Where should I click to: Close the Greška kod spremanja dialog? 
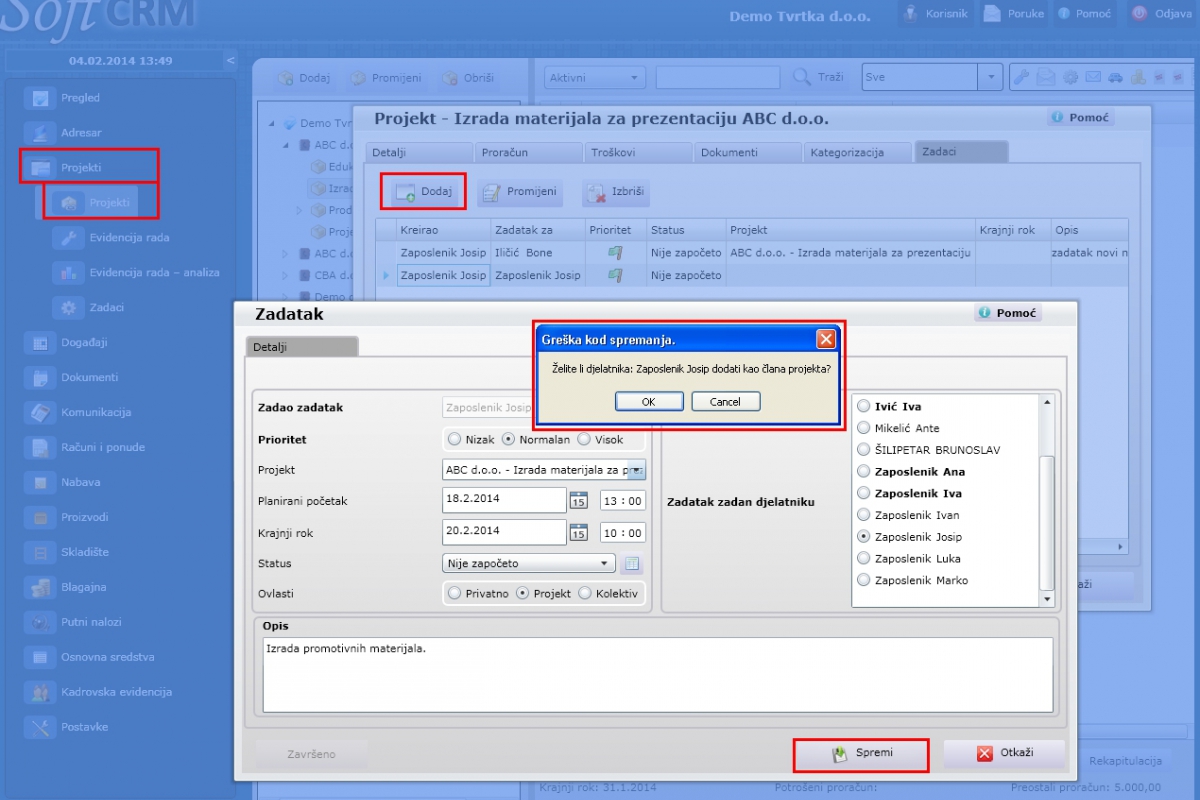click(826, 339)
